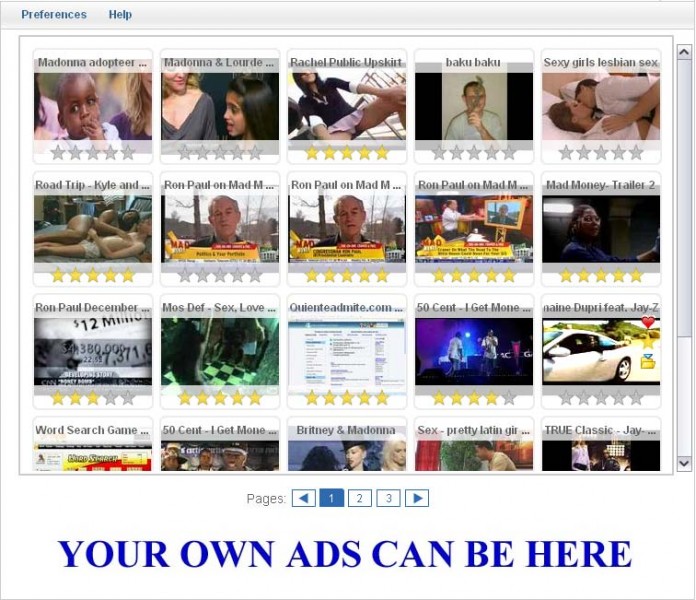Open the Help menu

point(120,15)
